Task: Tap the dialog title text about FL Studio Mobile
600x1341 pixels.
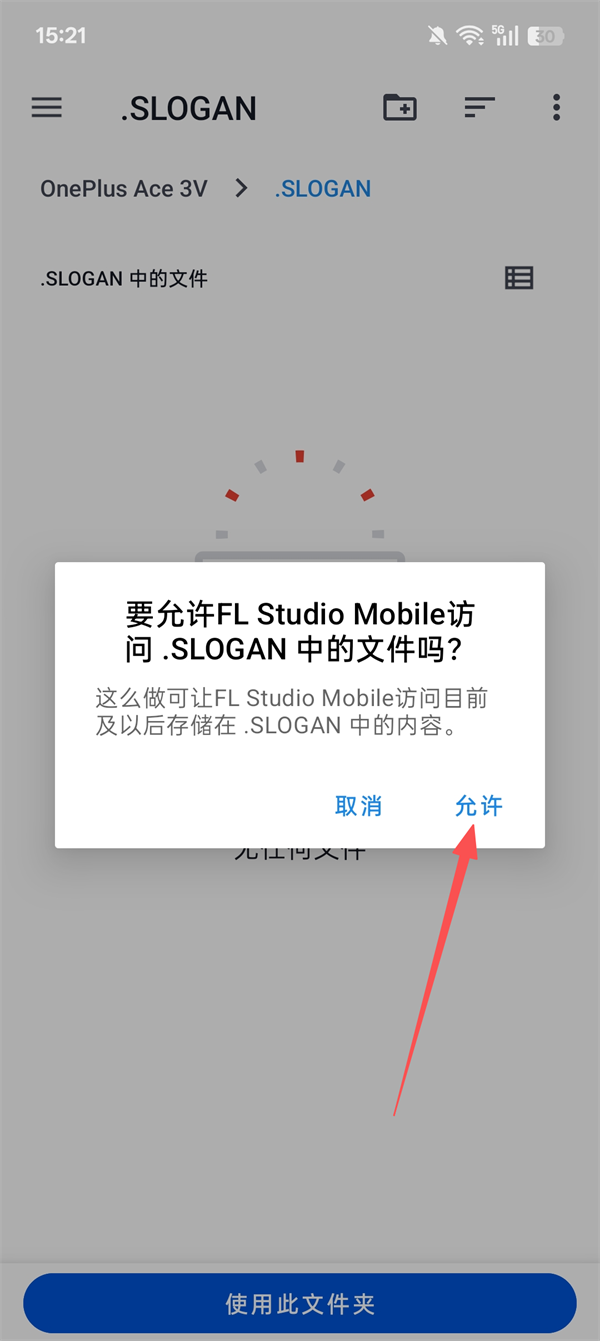Action: point(300,631)
